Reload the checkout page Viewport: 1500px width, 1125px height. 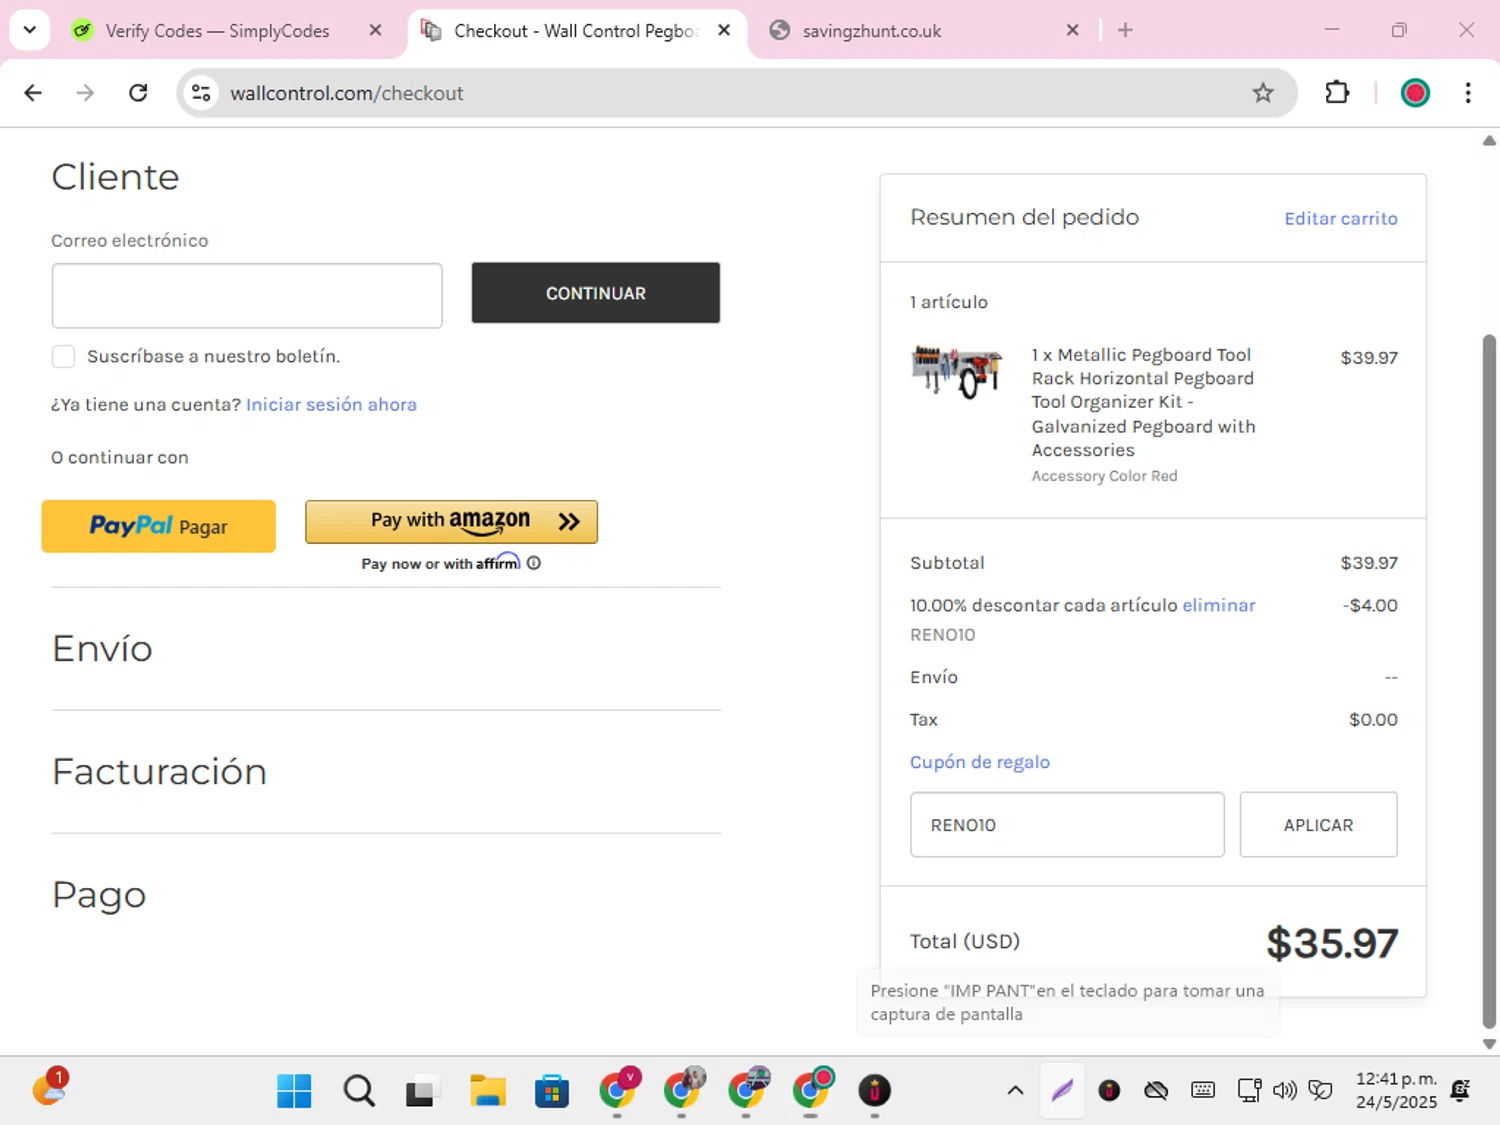click(x=138, y=93)
